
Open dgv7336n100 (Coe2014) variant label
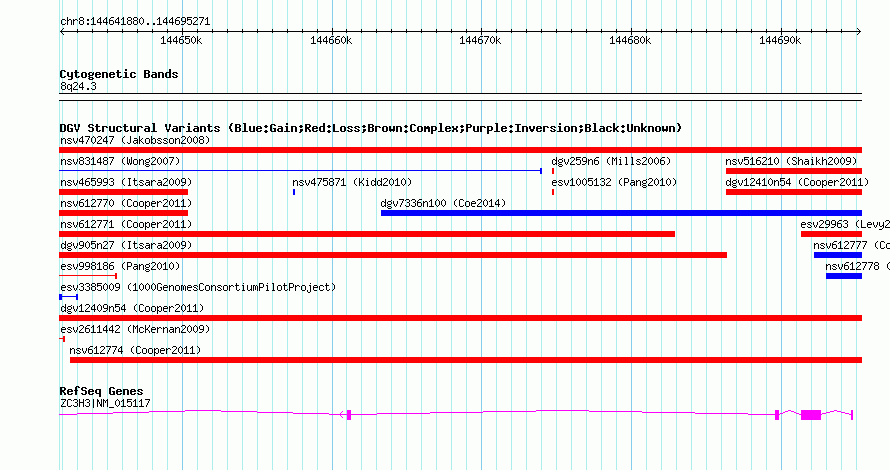tap(443, 203)
